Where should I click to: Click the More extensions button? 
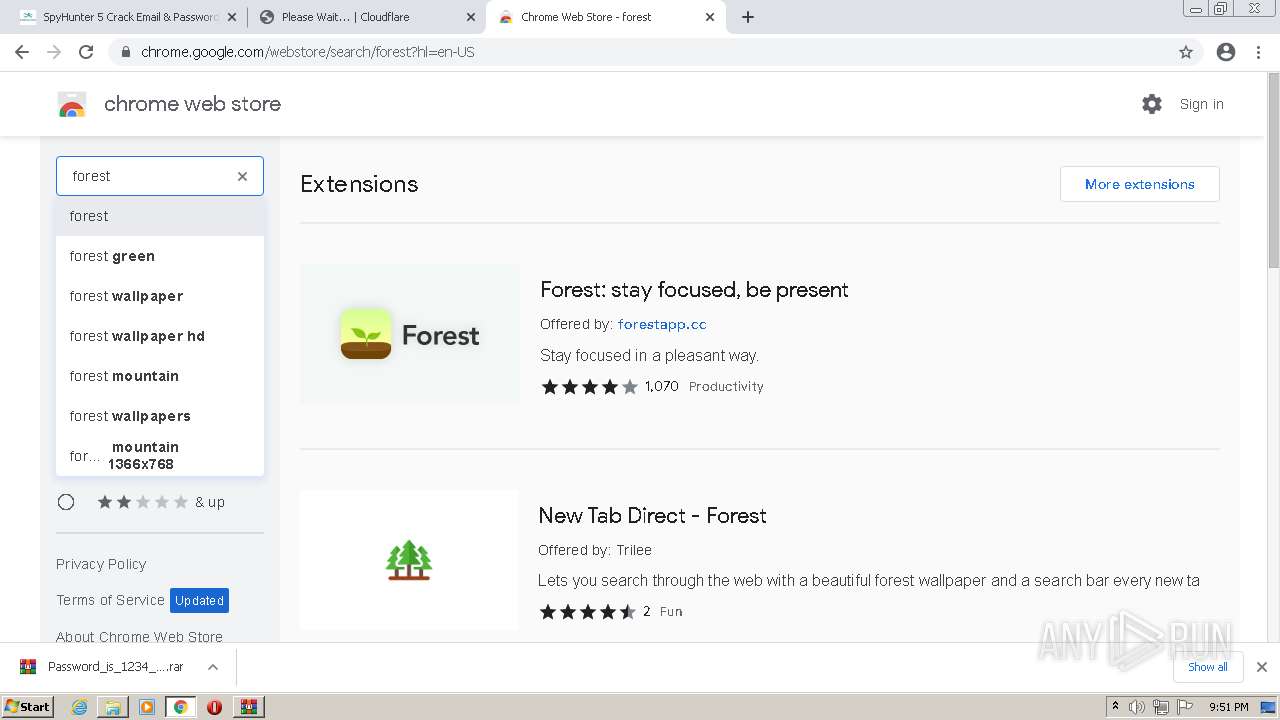tap(1140, 184)
